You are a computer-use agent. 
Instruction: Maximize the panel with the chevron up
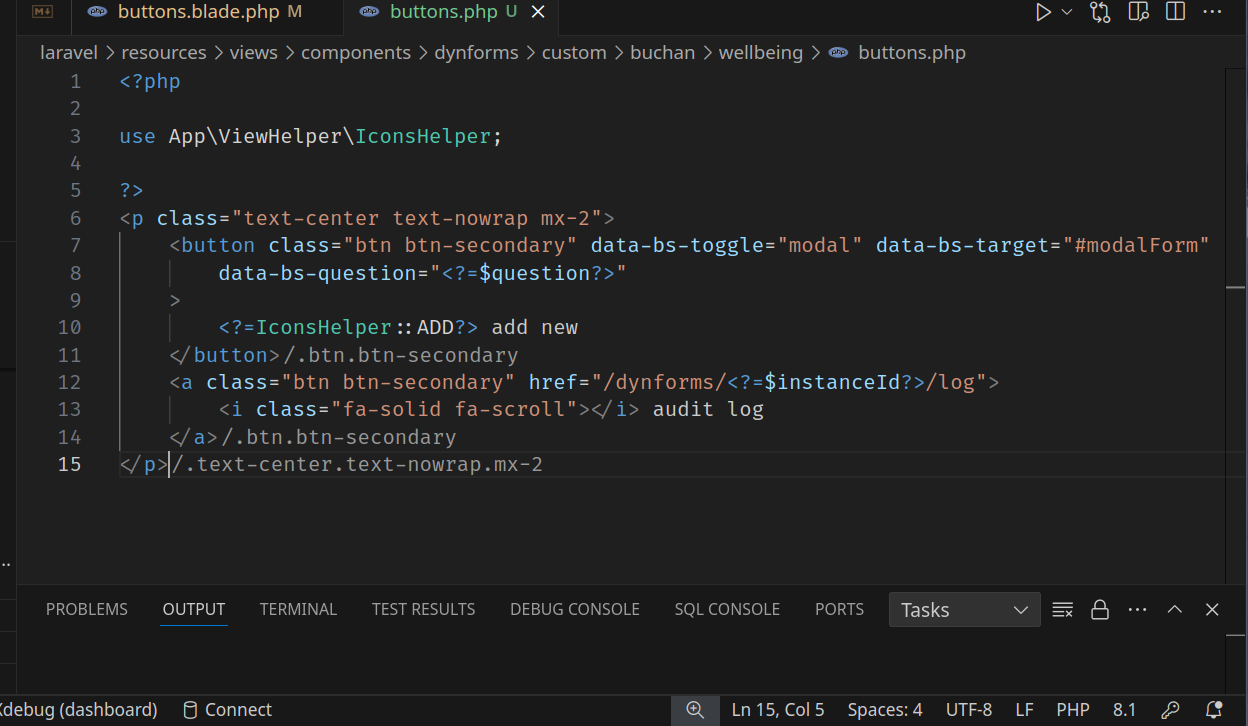[1175, 610]
